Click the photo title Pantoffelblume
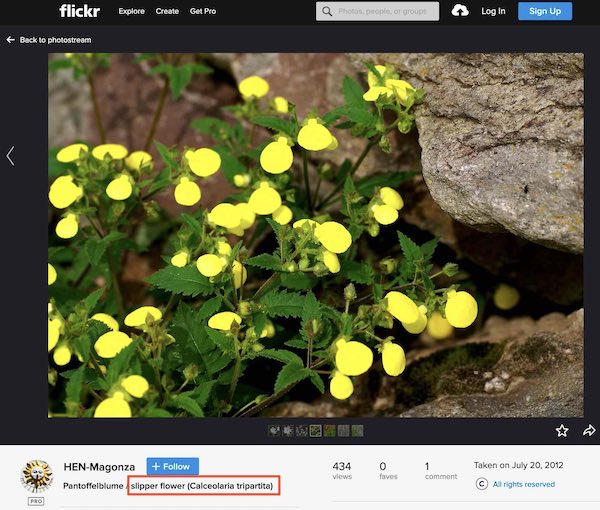The image size is (600, 510). (93, 486)
